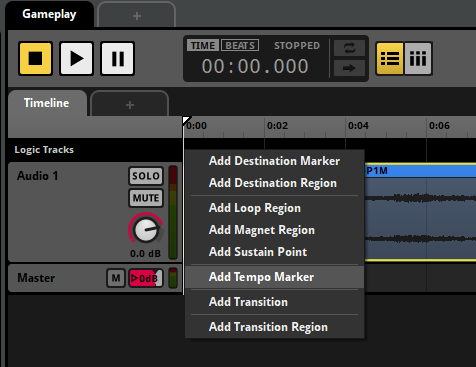Start playback with the Play button
This screenshot has height=367, width=476.
tap(76, 58)
